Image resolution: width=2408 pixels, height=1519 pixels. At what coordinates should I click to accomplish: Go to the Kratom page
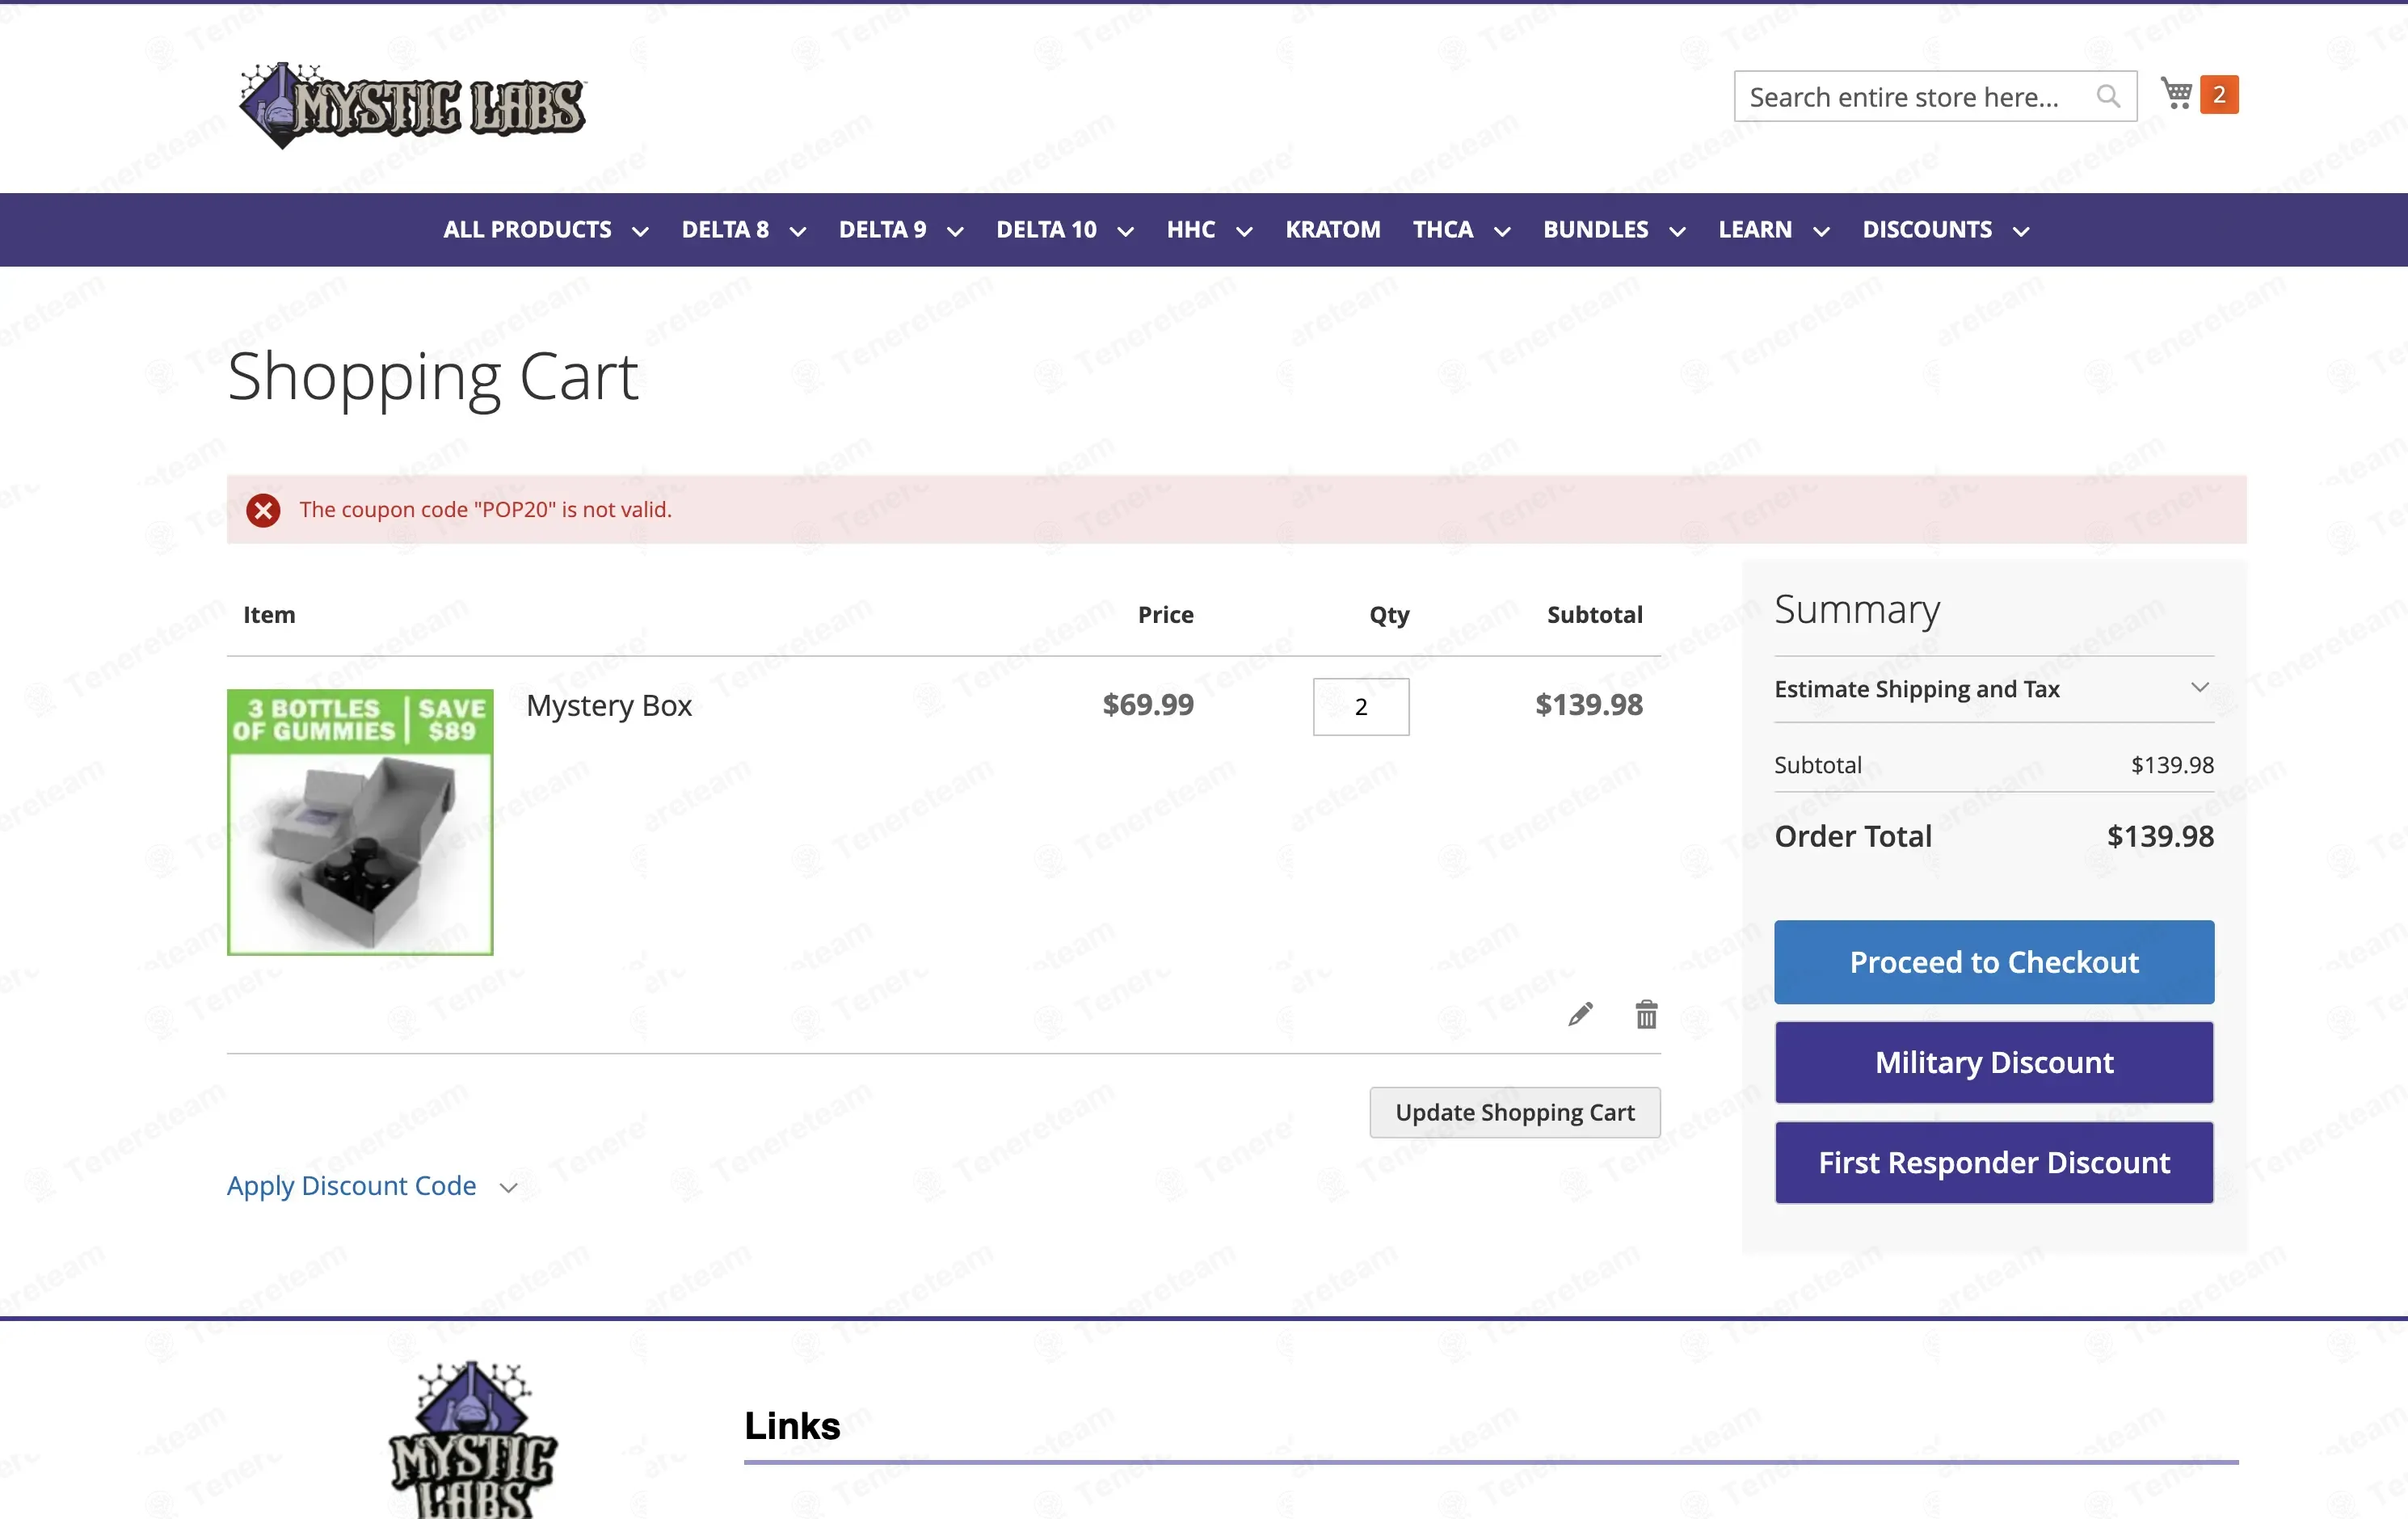click(x=1333, y=230)
